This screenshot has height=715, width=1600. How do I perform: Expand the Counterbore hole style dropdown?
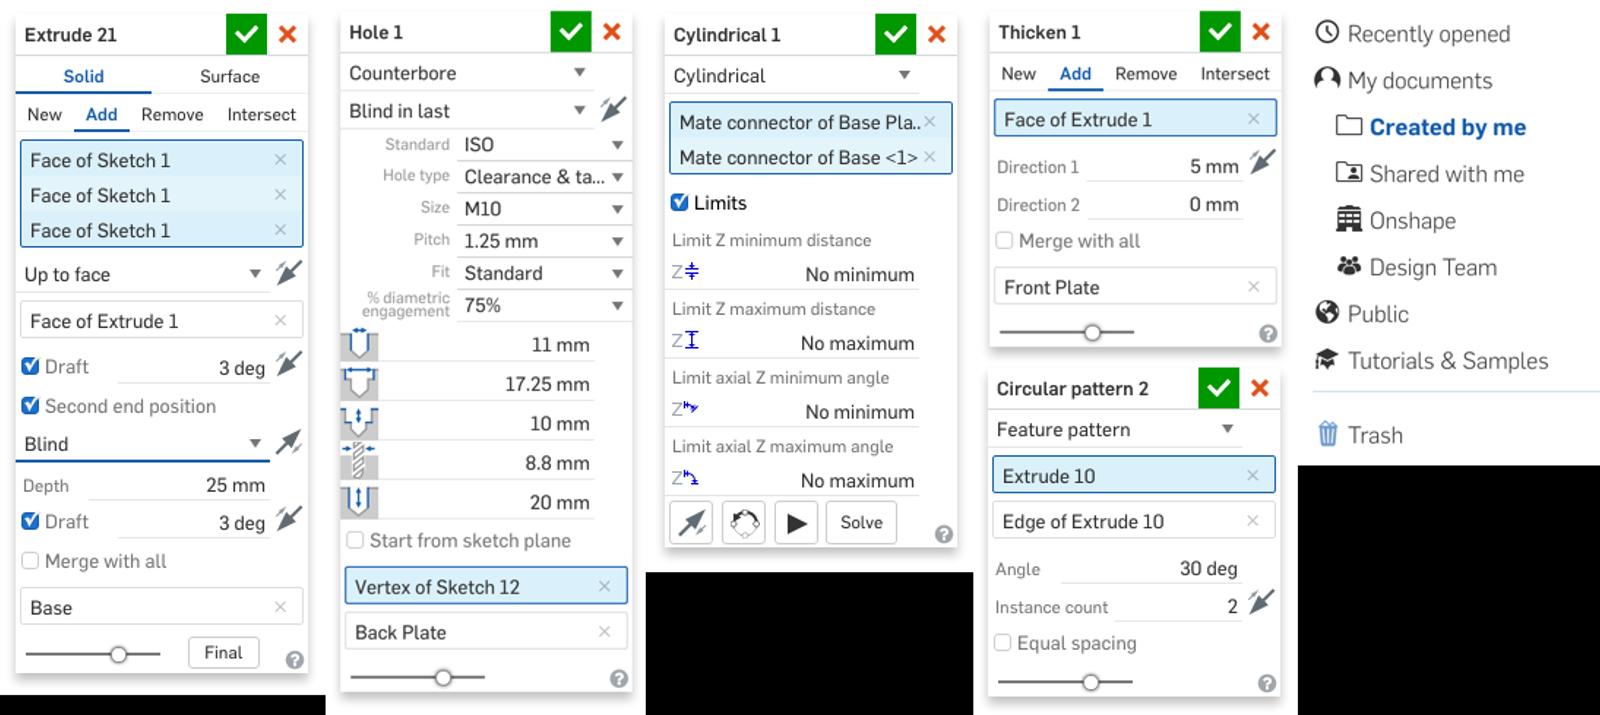click(579, 73)
